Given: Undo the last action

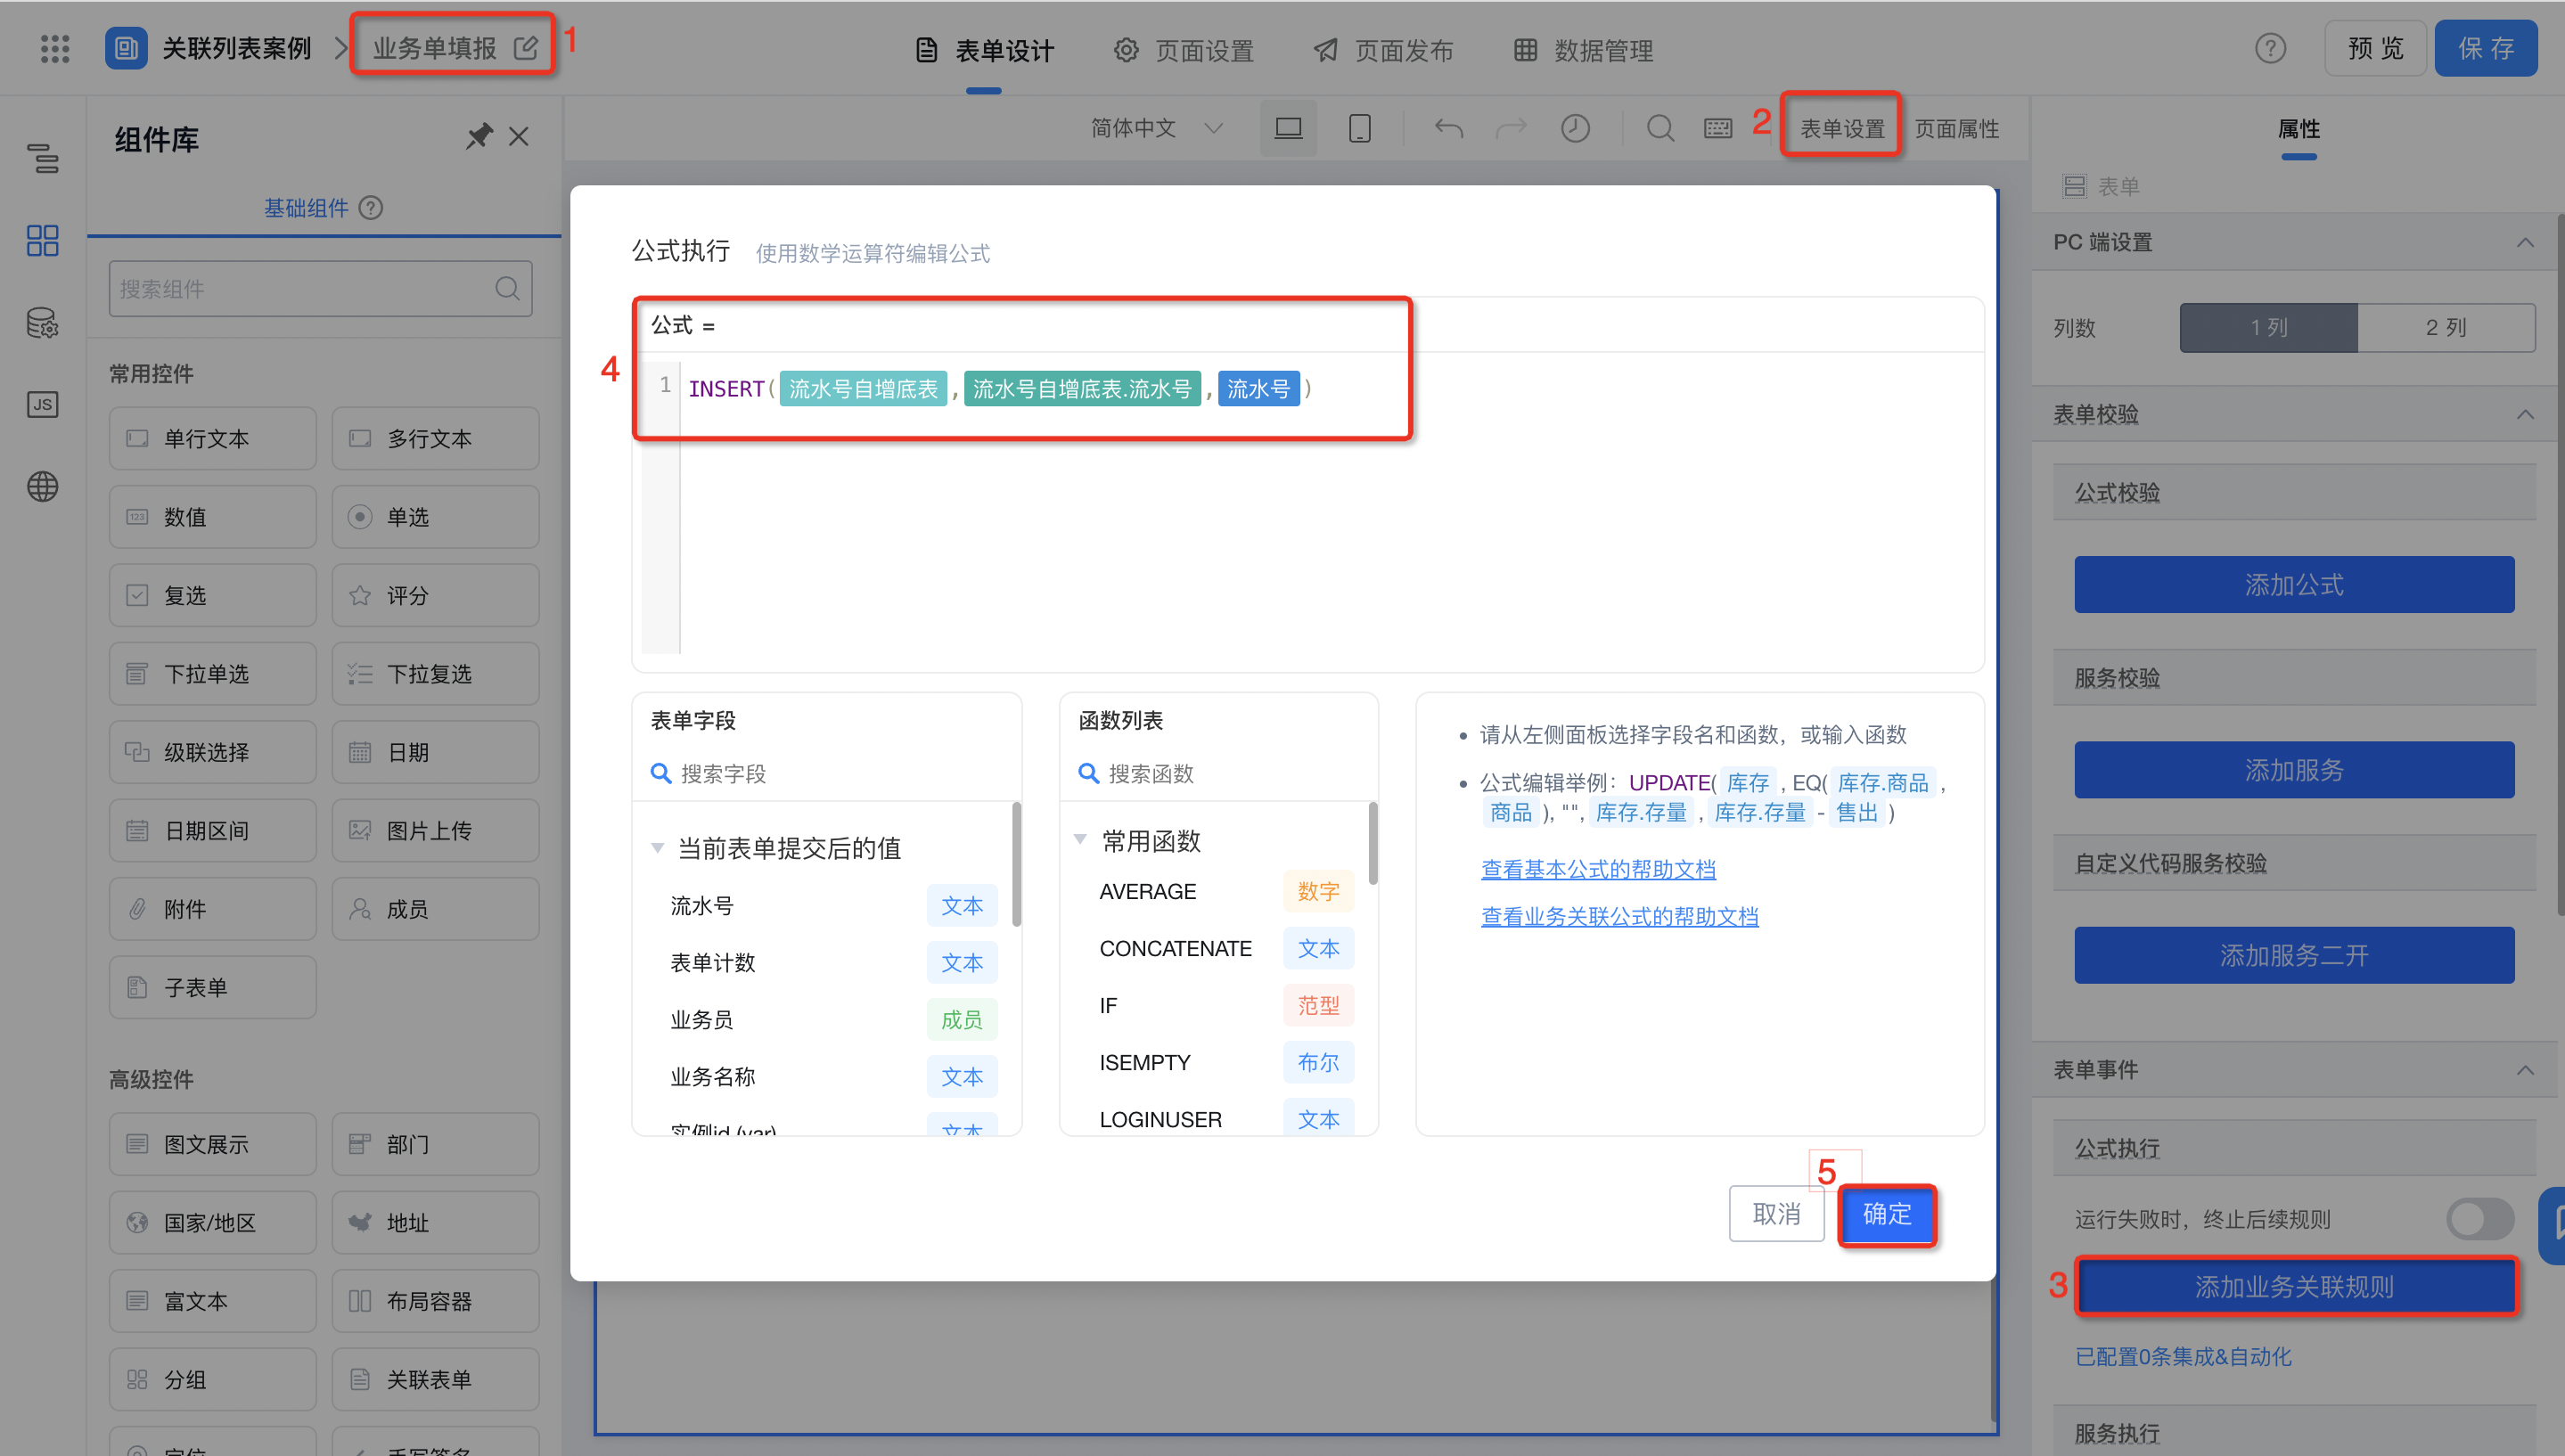Looking at the screenshot, I should pyautogui.click(x=1448, y=128).
